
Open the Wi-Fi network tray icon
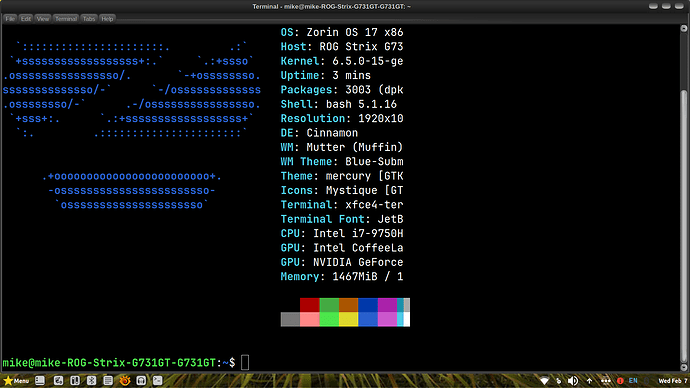544,381
